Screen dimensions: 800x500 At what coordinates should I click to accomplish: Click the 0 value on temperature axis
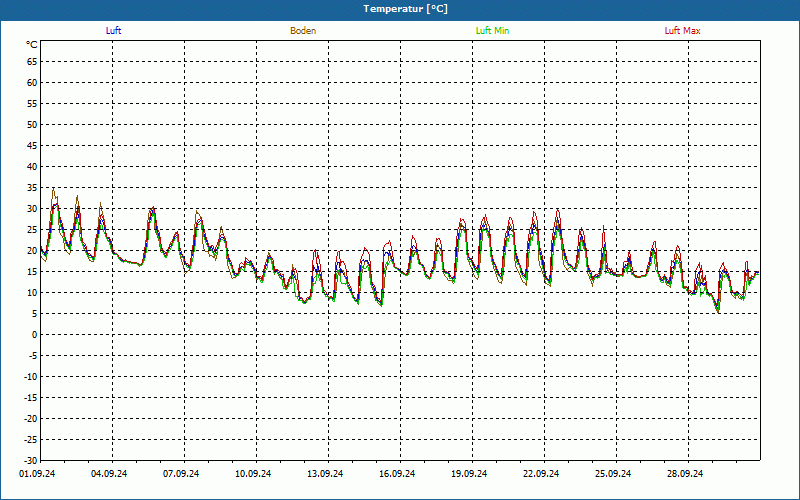(x=35, y=335)
